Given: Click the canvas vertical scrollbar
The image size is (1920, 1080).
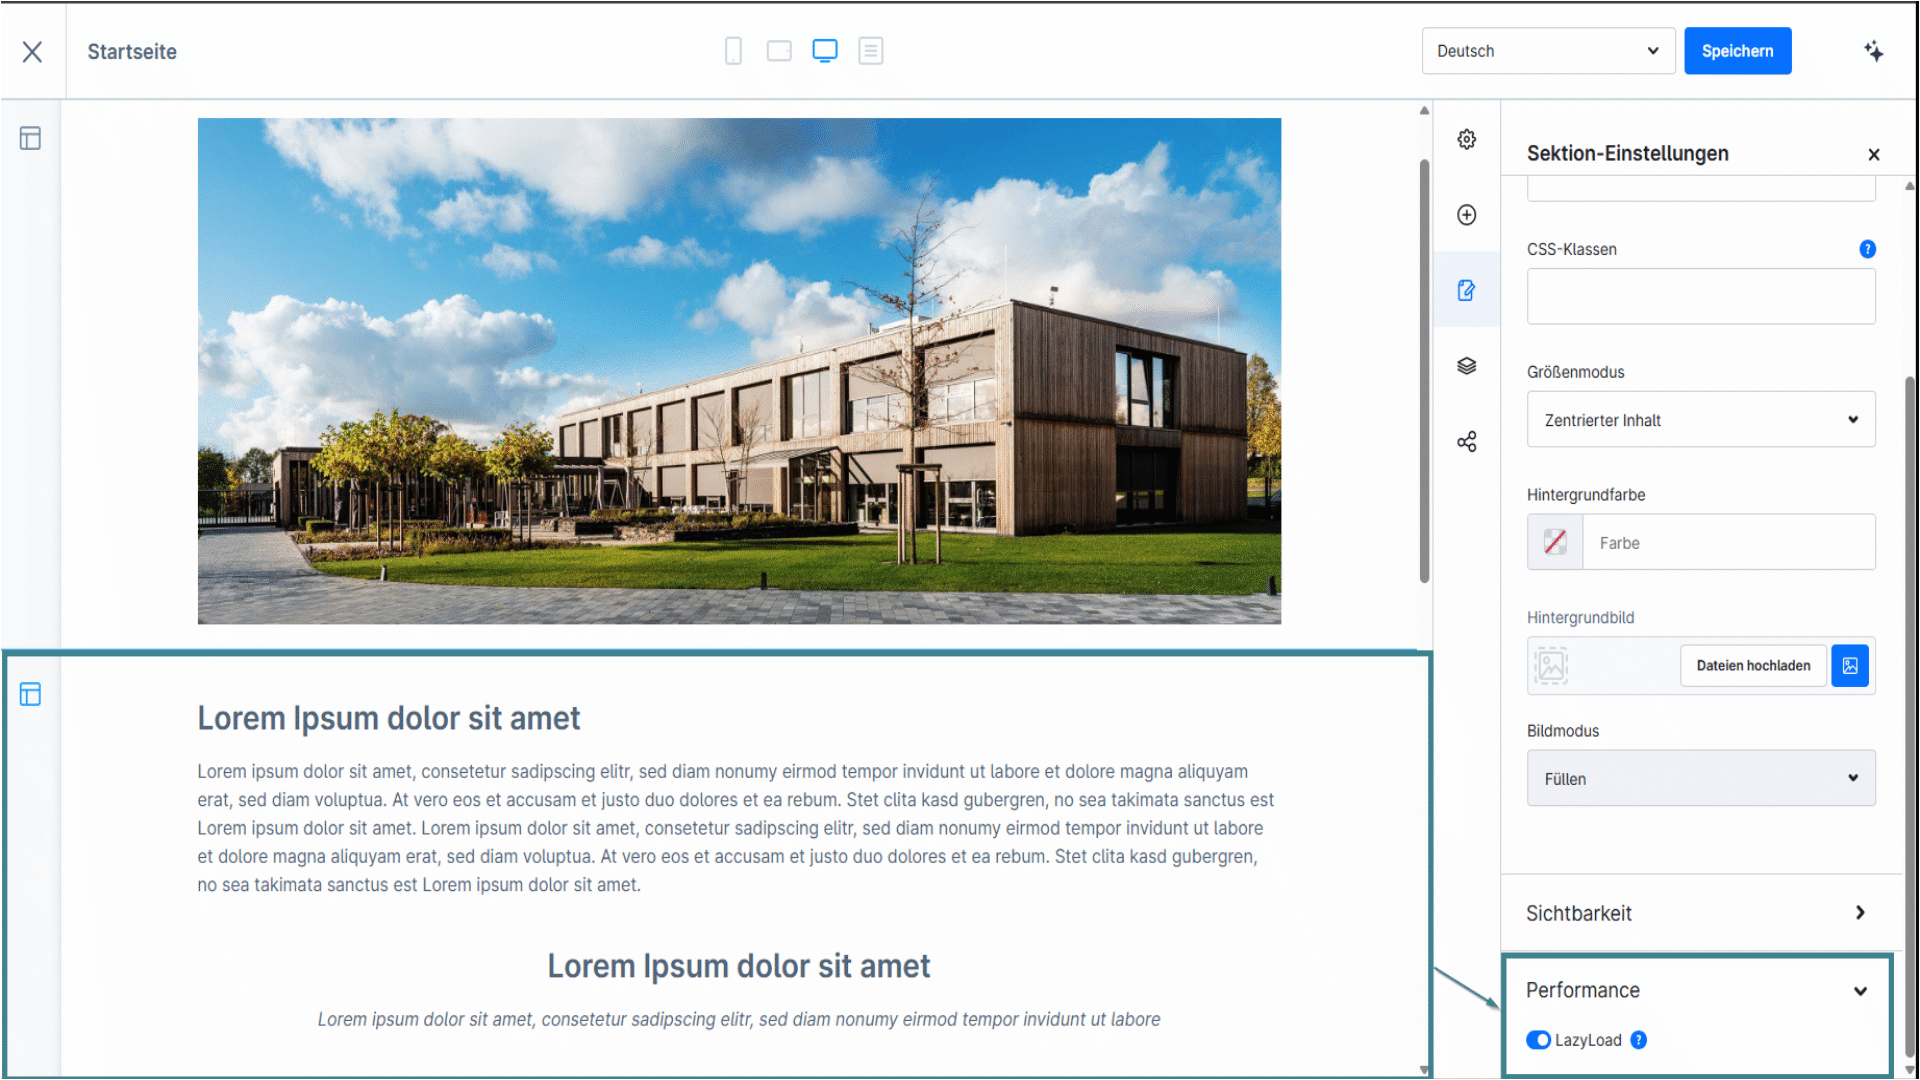Looking at the screenshot, I should pyautogui.click(x=1424, y=370).
